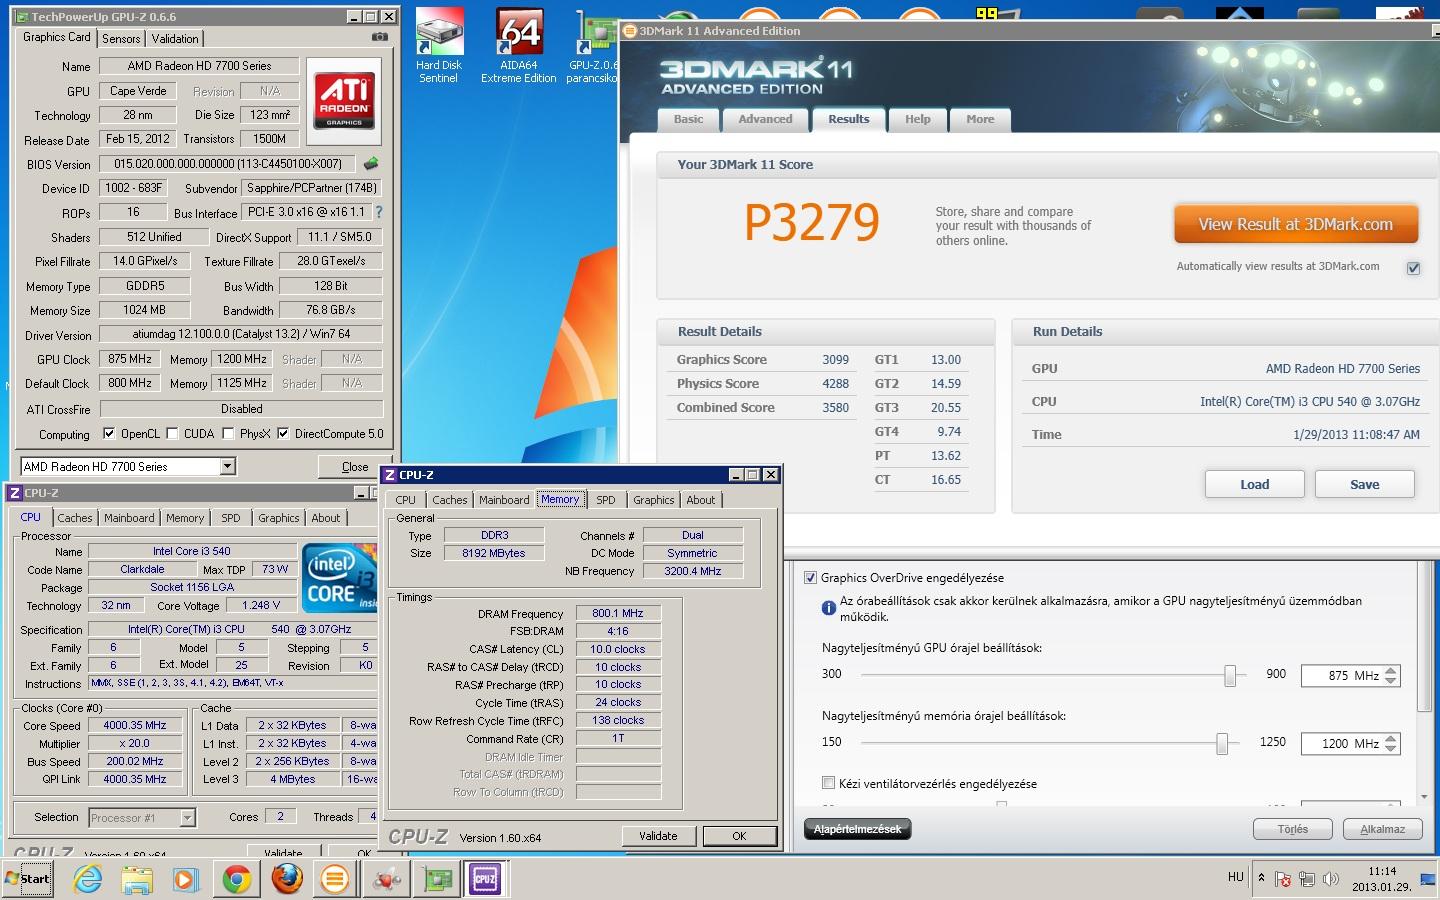Click the volume speaker tray icon
Viewport: 1440px width, 900px height.
[1330, 879]
